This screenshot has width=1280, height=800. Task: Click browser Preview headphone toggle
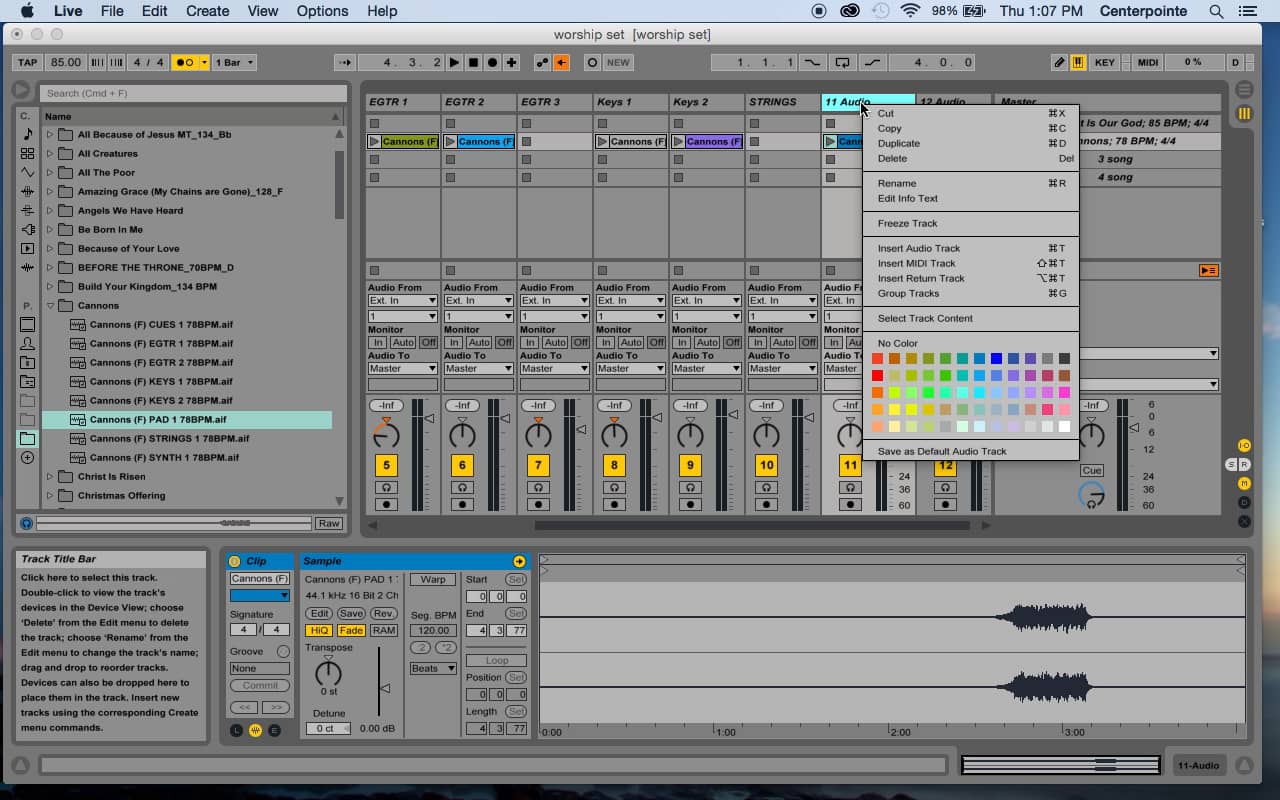[26, 523]
